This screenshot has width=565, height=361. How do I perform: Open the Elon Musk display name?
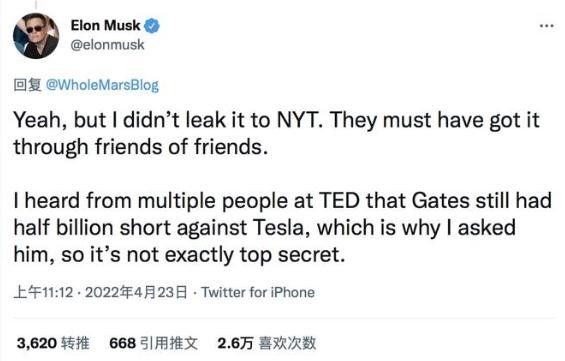[105, 26]
